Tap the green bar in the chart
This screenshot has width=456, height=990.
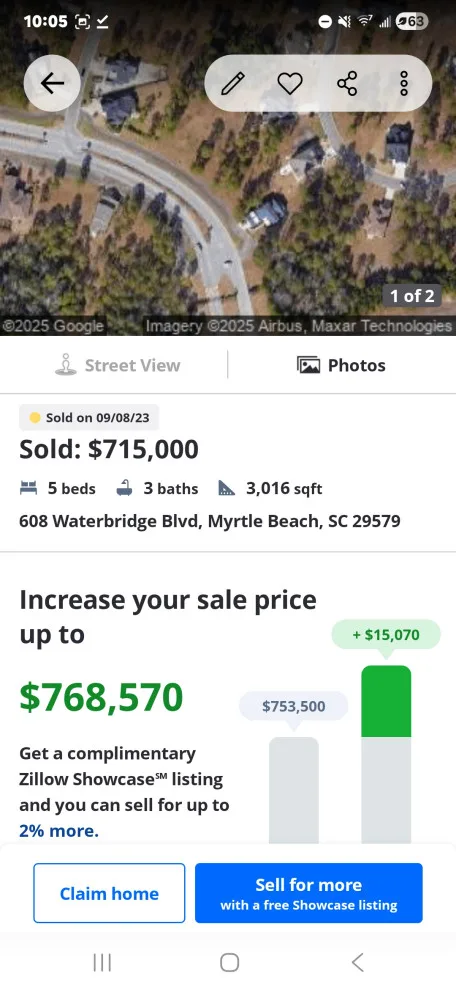point(386,701)
